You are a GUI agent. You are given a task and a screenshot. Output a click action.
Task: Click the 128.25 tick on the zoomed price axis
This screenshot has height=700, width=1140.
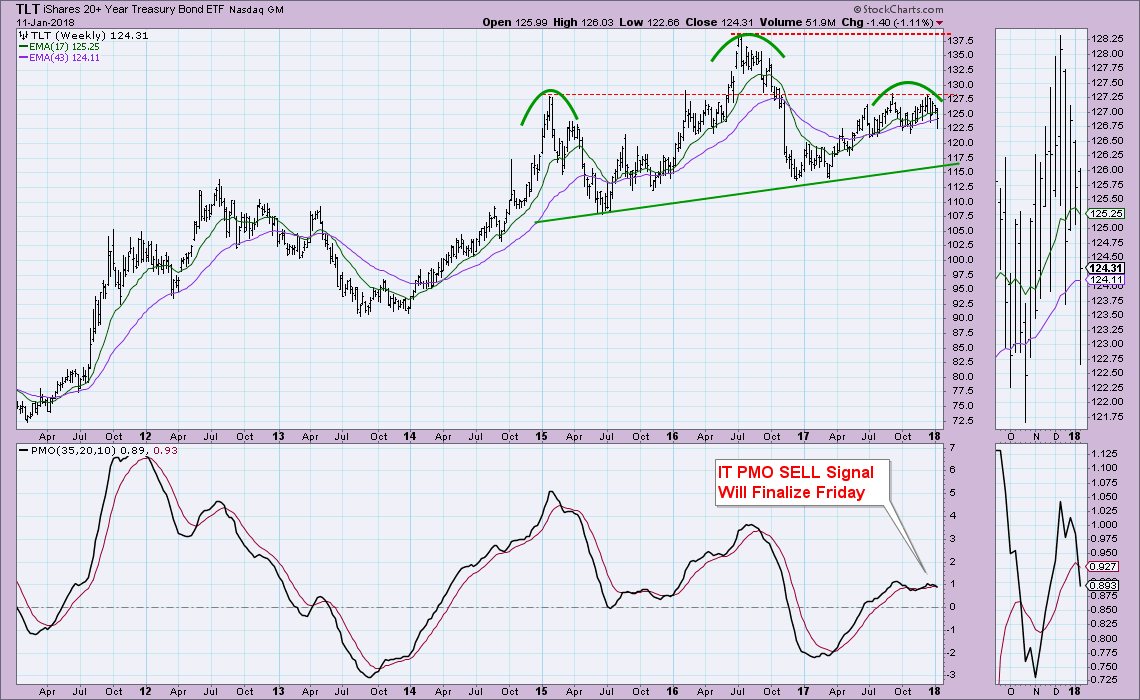click(x=1105, y=39)
